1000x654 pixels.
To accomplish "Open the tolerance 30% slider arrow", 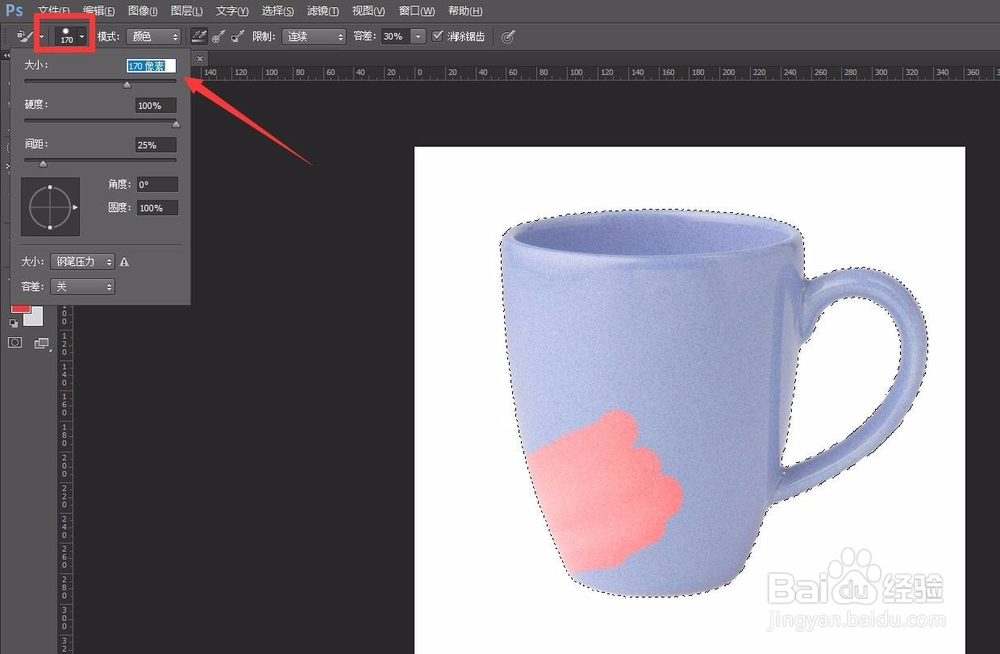I will point(418,36).
